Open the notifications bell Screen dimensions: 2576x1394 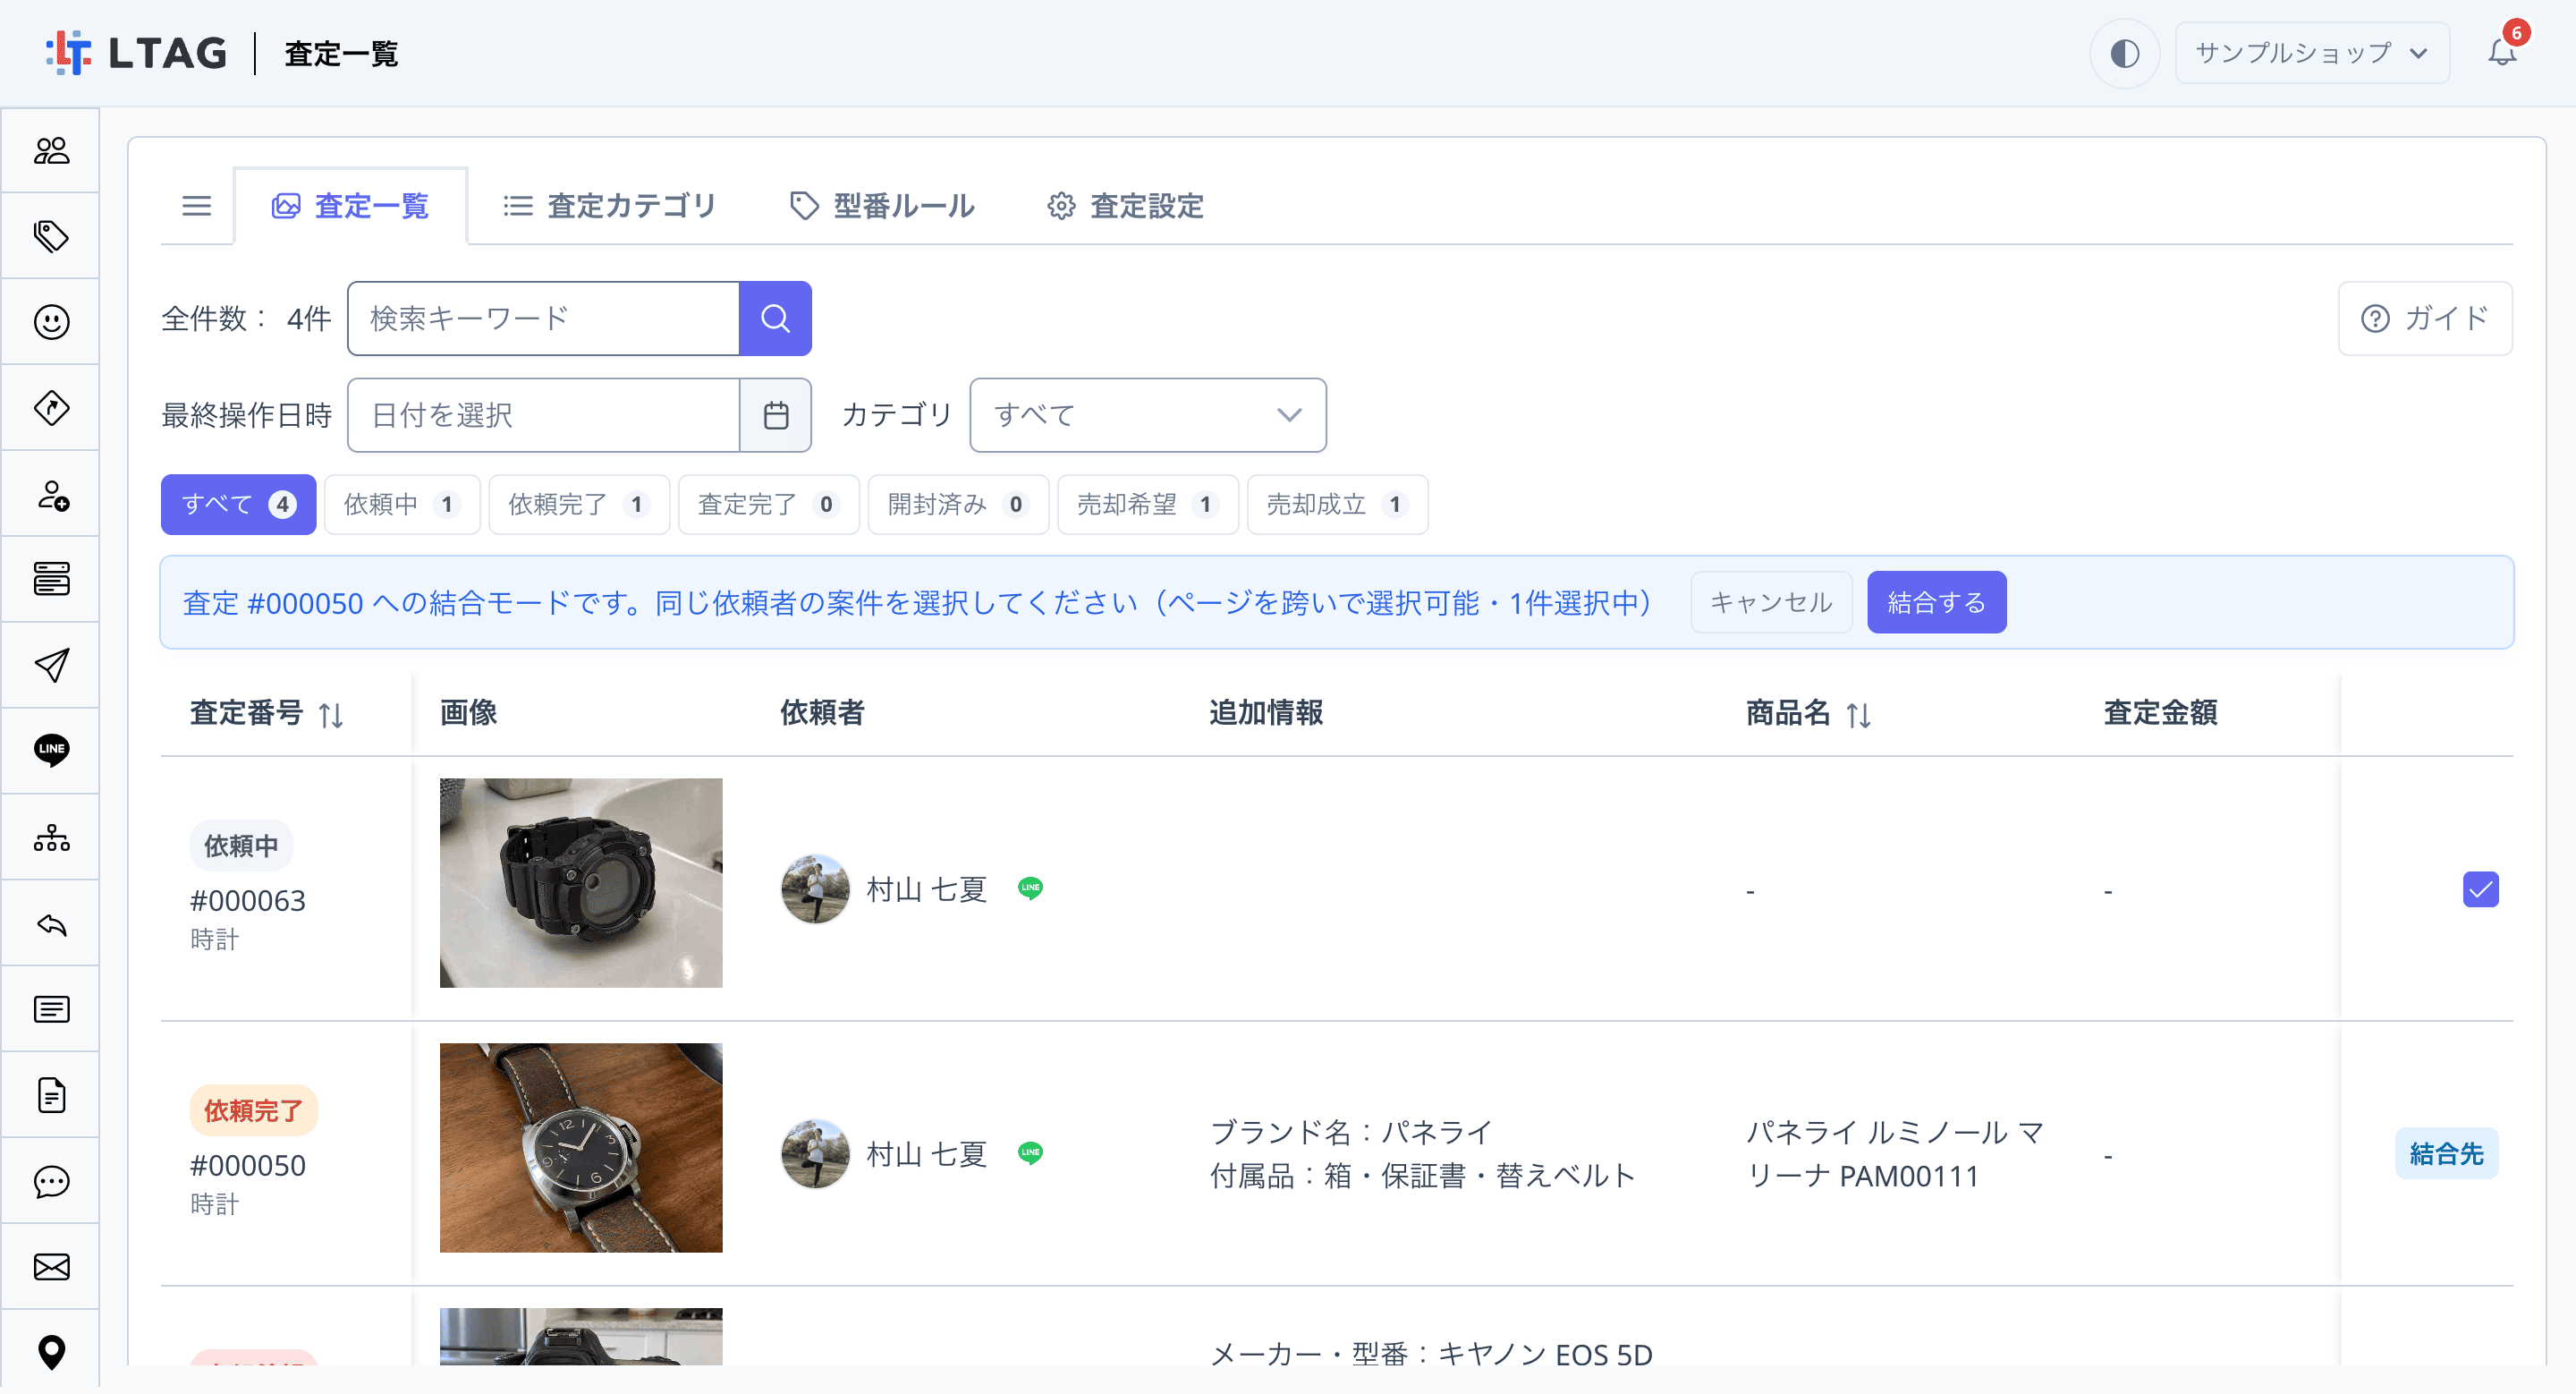coord(2502,52)
